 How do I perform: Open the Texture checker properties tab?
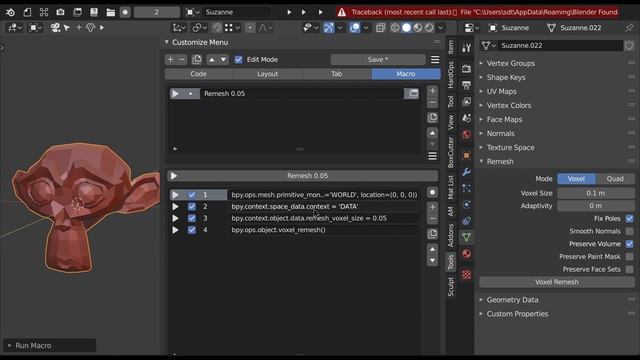click(x=466, y=274)
